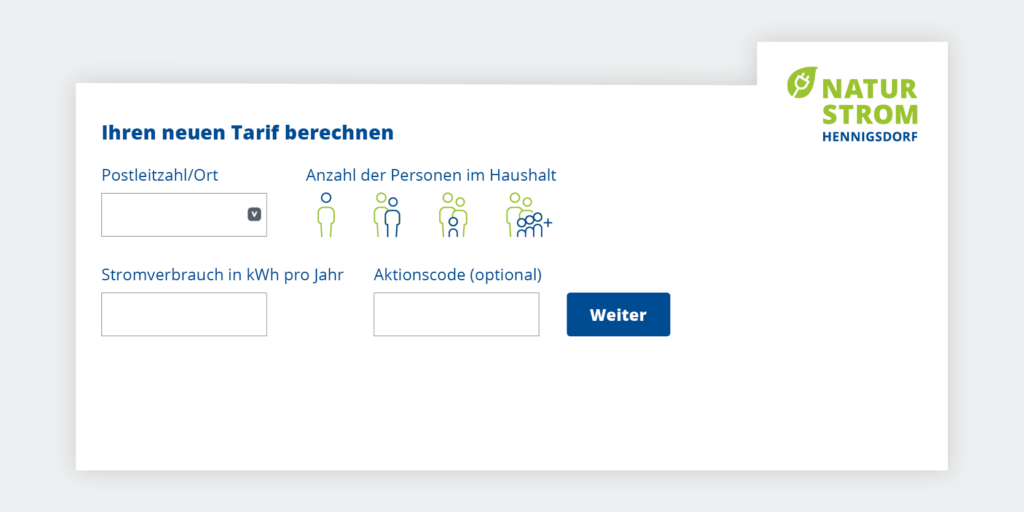Click the 'Postleitzahl/Ort' label

pos(160,175)
